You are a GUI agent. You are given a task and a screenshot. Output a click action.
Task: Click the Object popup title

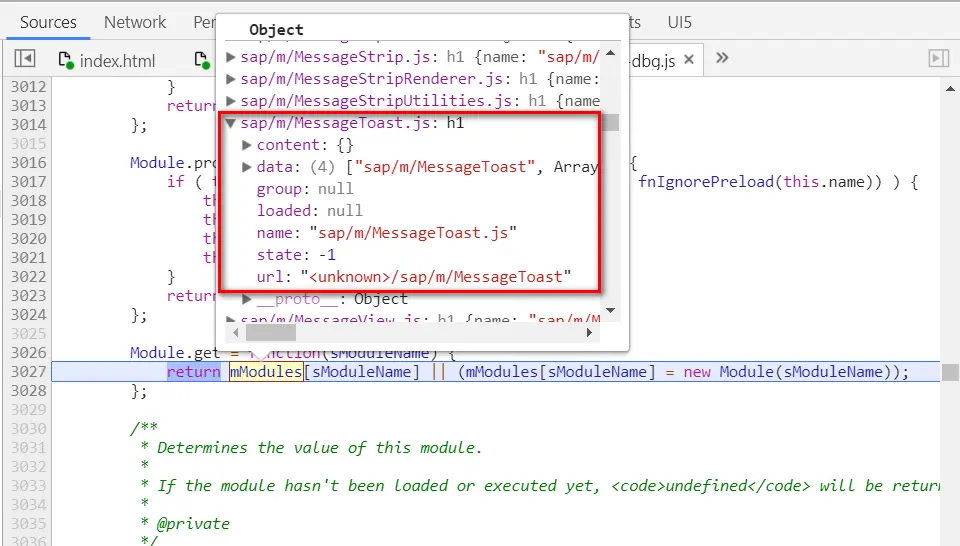click(276, 29)
